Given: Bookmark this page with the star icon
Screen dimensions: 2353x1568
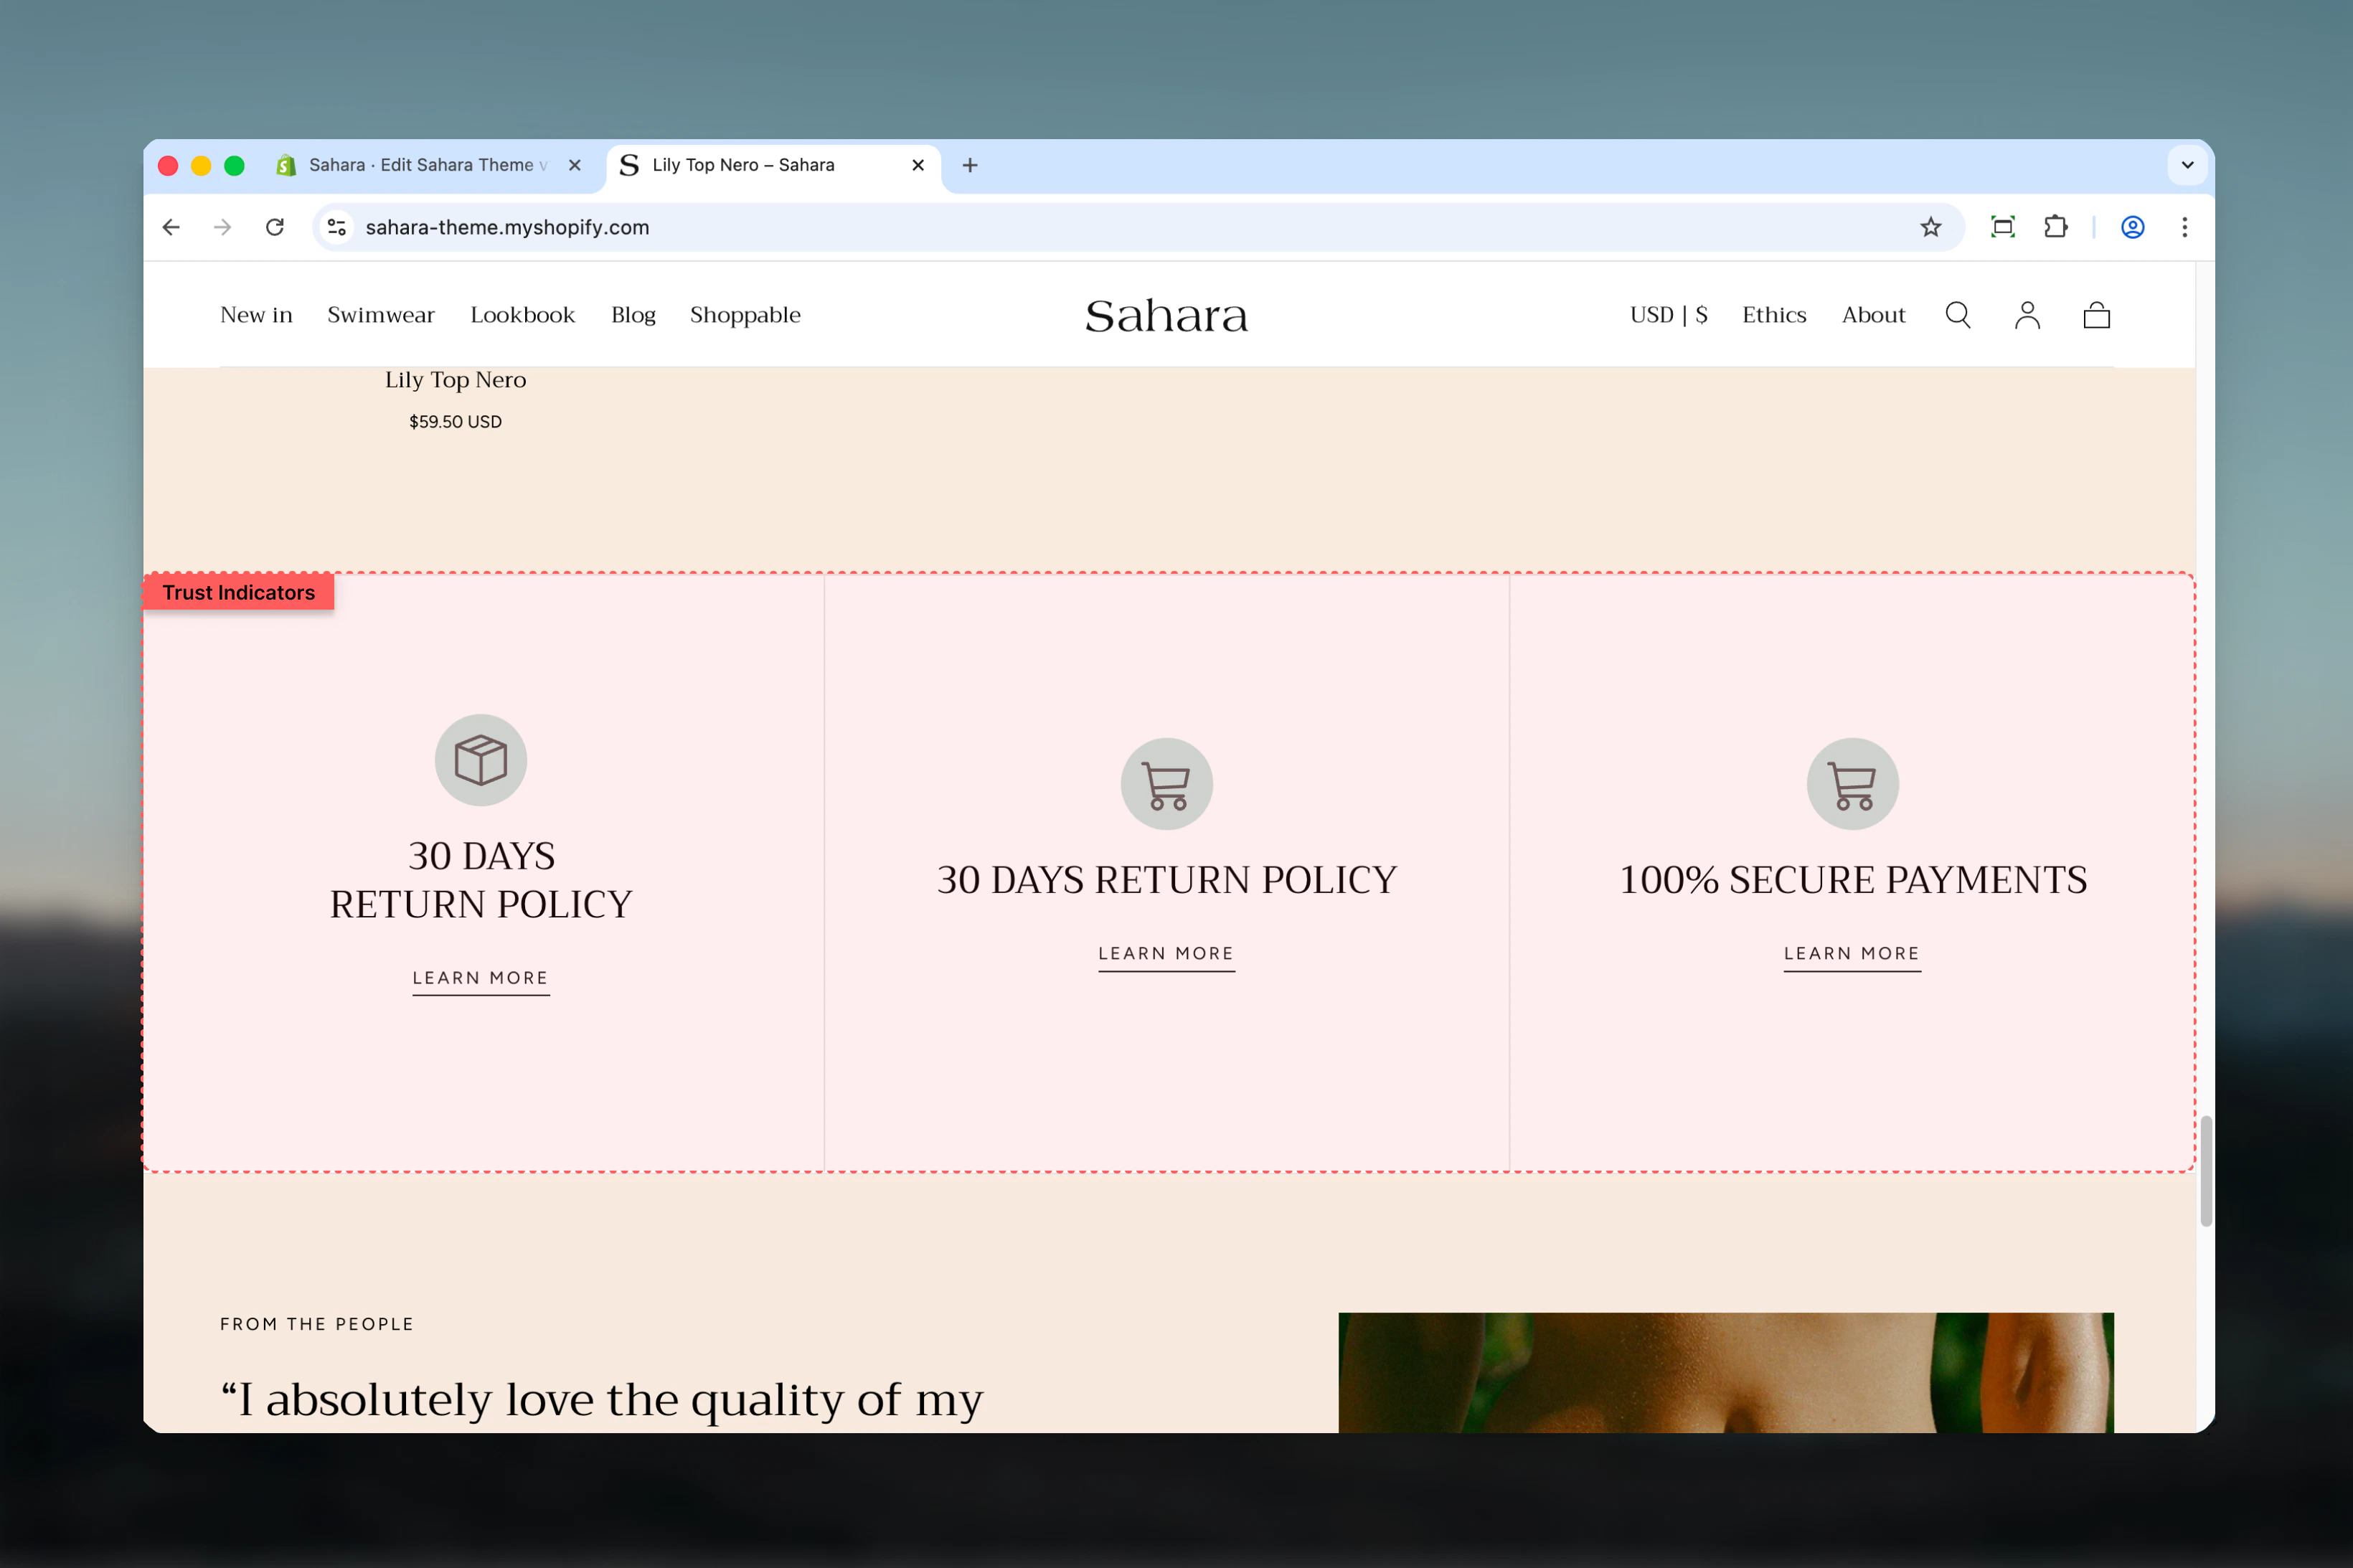Looking at the screenshot, I should click(1930, 227).
